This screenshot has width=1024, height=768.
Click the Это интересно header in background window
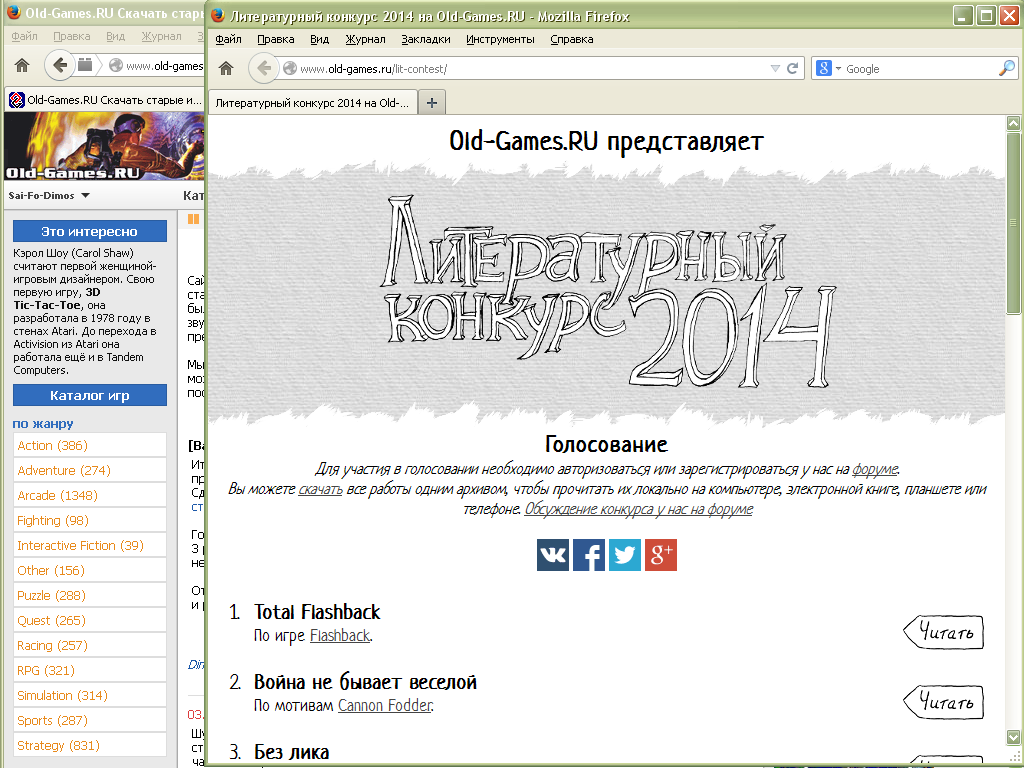pyautogui.click(x=89, y=231)
